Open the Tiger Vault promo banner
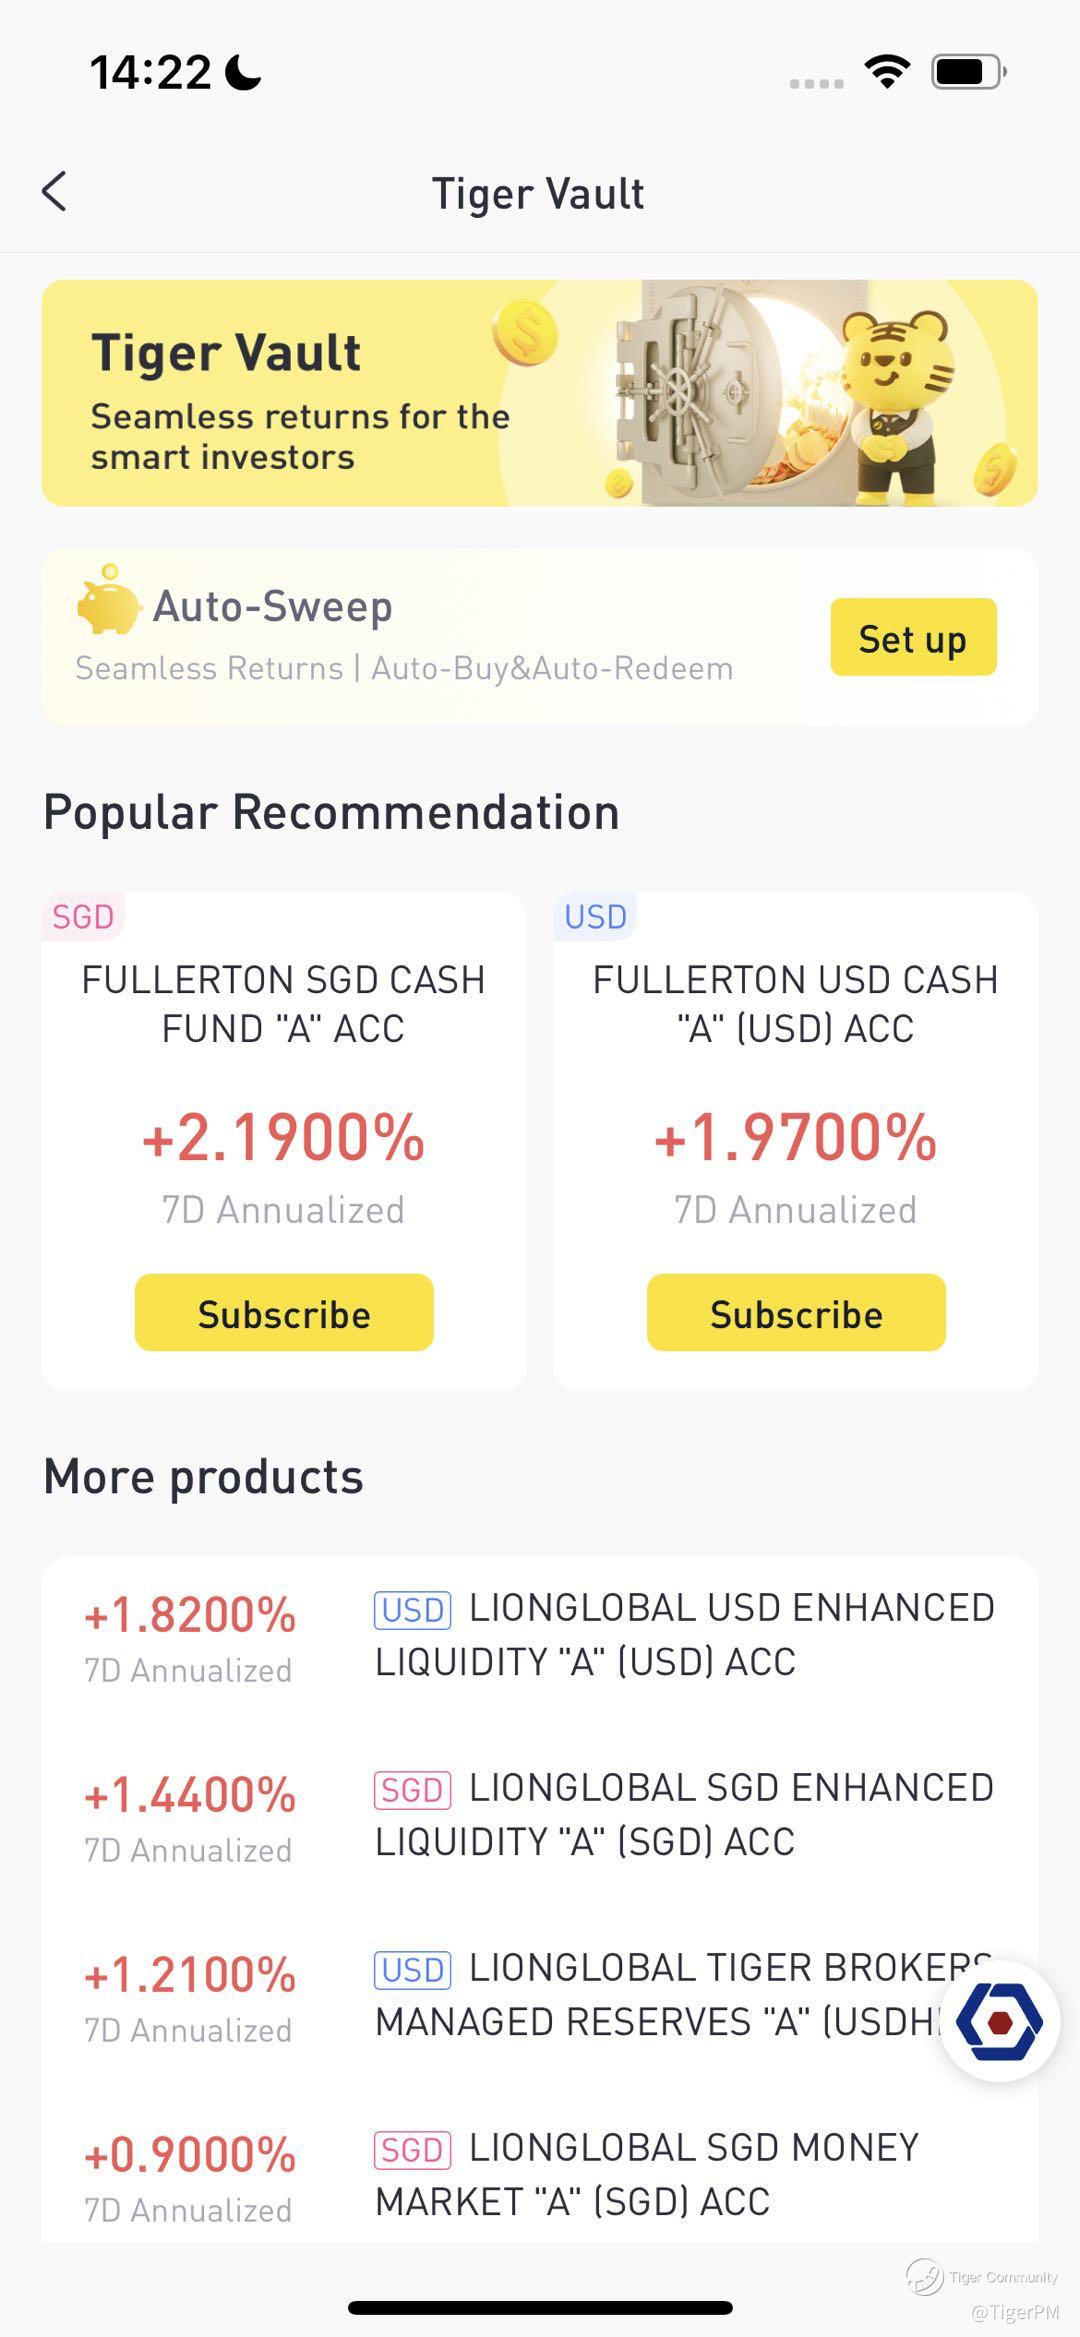Viewport: 1080px width, 2337px height. pyautogui.click(x=540, y=393)
